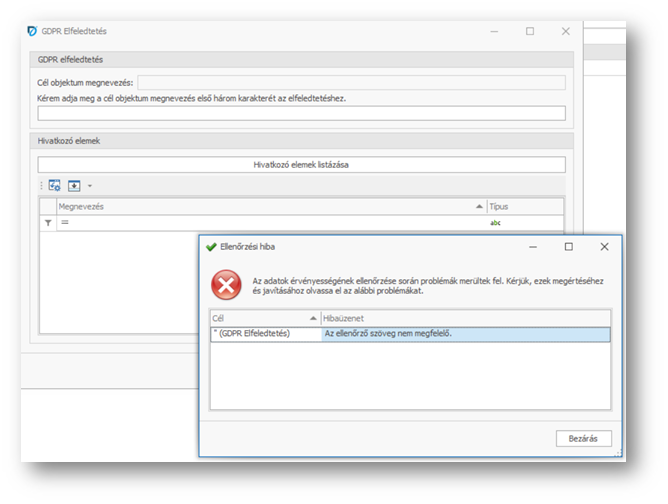Click the red error icon in the dialog
The height and width of the screenshot is (504, 668).
pos(226,285)
